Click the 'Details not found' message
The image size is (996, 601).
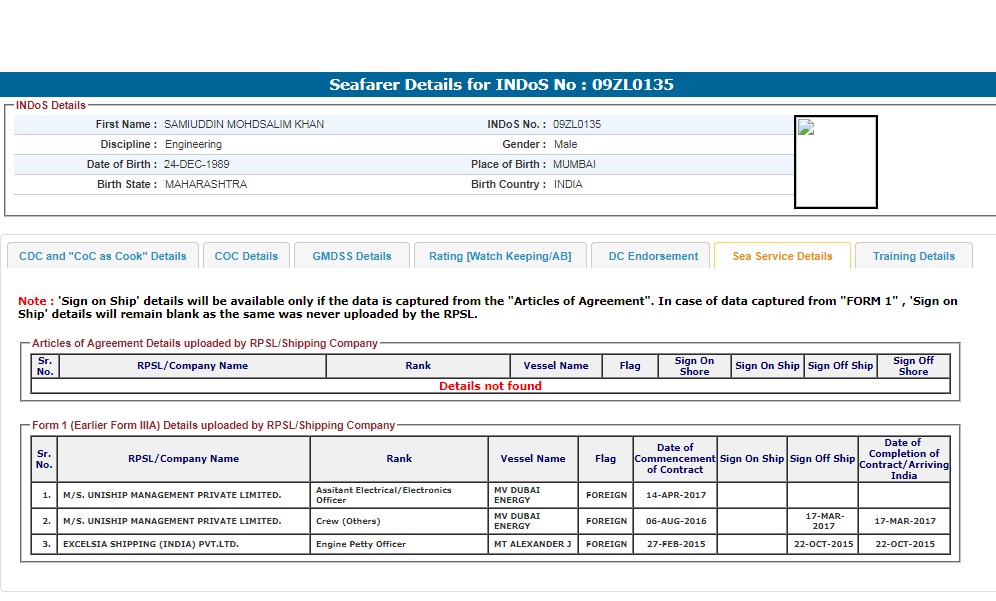(x=490, y=386)
